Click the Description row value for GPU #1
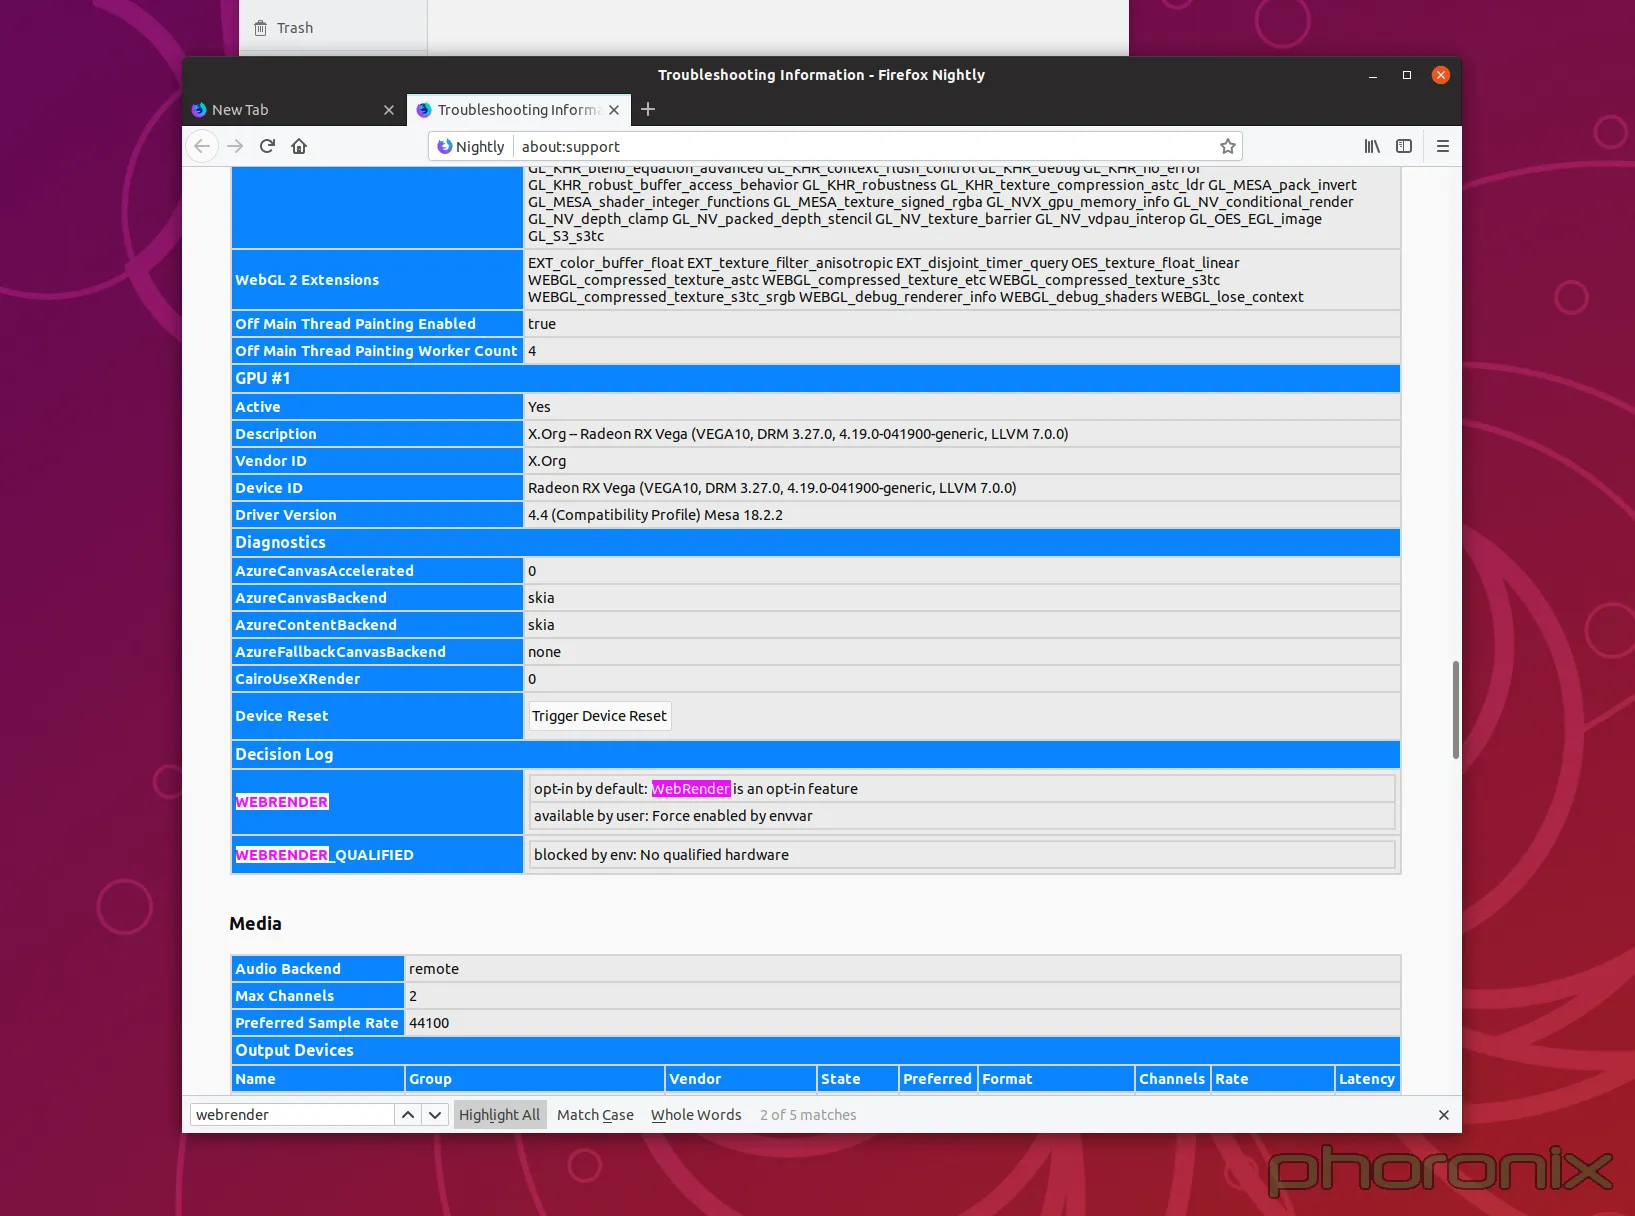1635x1216 pixels. tap(798, 434)
